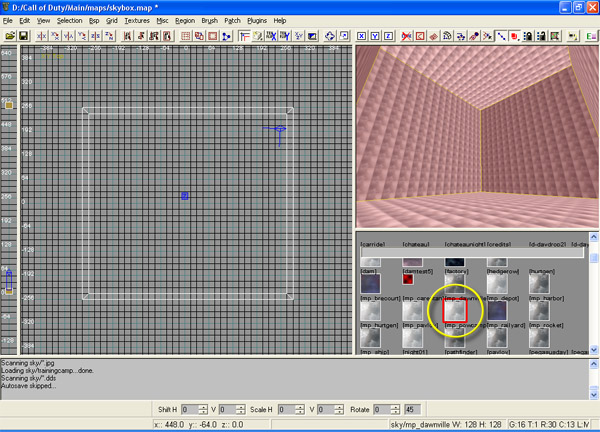Image resolution: width=600 pixels, height=432 pixels.
Task: Increase the Shift V stepper value
Action: [240, 407]
